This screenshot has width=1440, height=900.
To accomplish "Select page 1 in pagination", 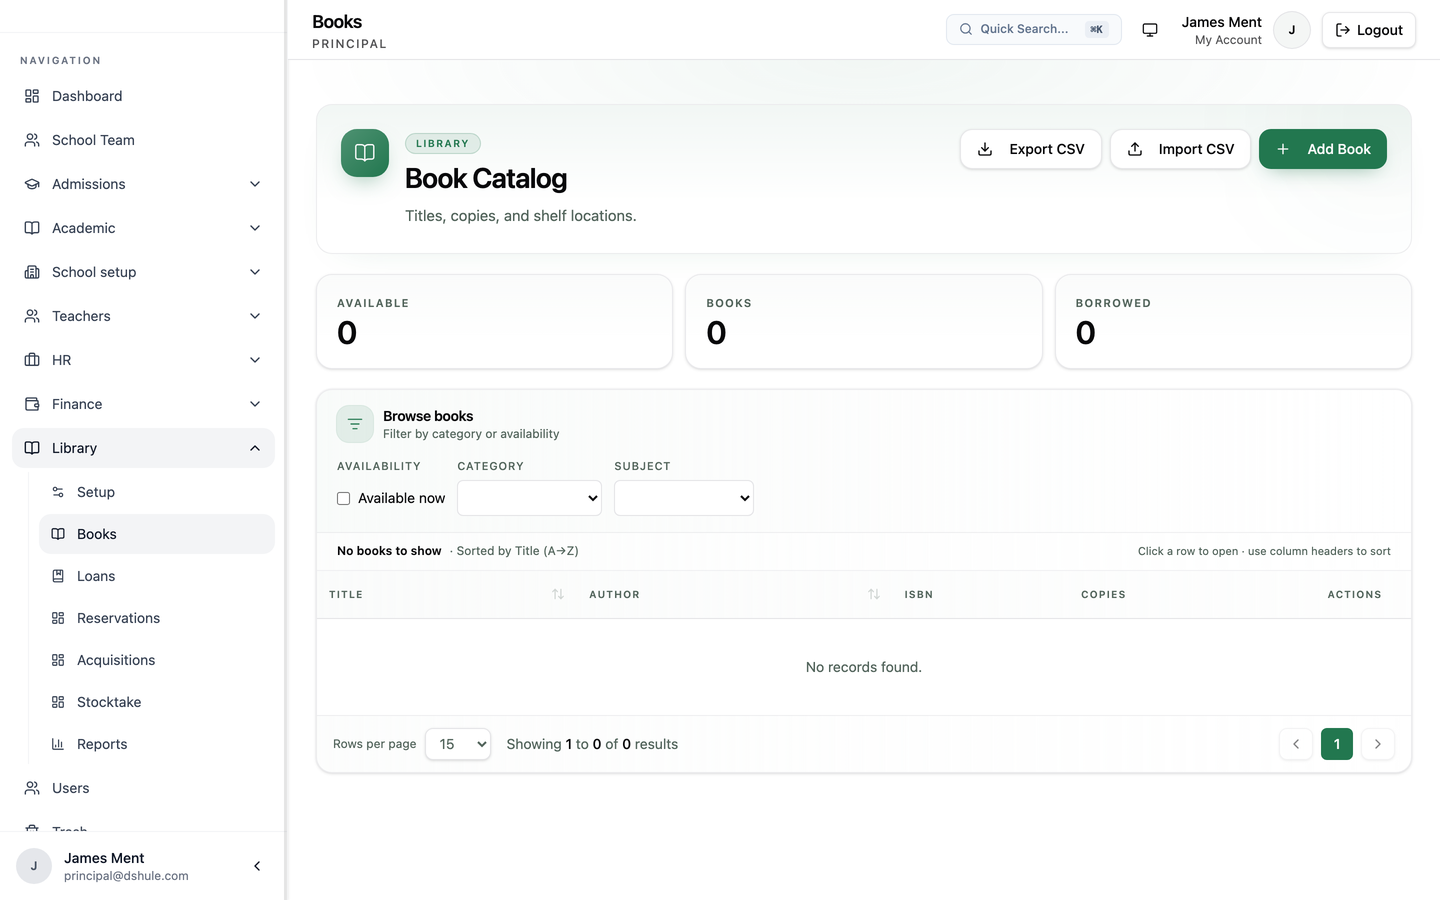I will 1337,744.
